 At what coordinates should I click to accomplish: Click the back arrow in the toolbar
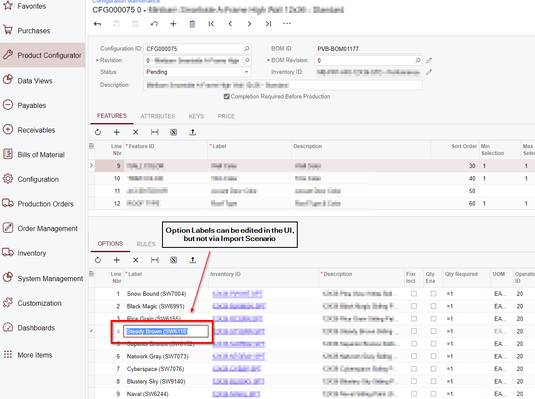pyautogui.click(x=98, y=24)
